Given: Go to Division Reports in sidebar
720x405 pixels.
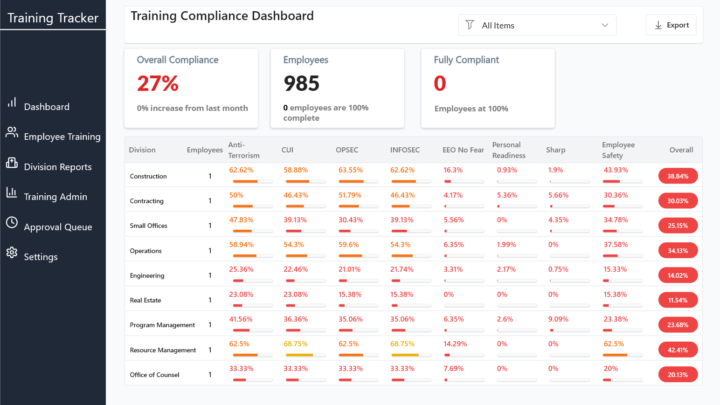Looking at the screenshot, I should pyautogui.click(x=57, y=167).
